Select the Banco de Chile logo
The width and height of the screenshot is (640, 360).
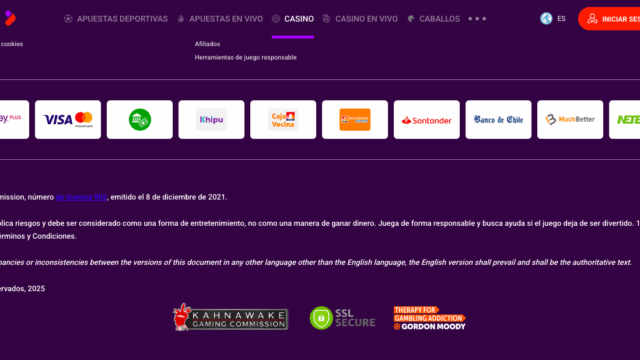coord(498,120)
